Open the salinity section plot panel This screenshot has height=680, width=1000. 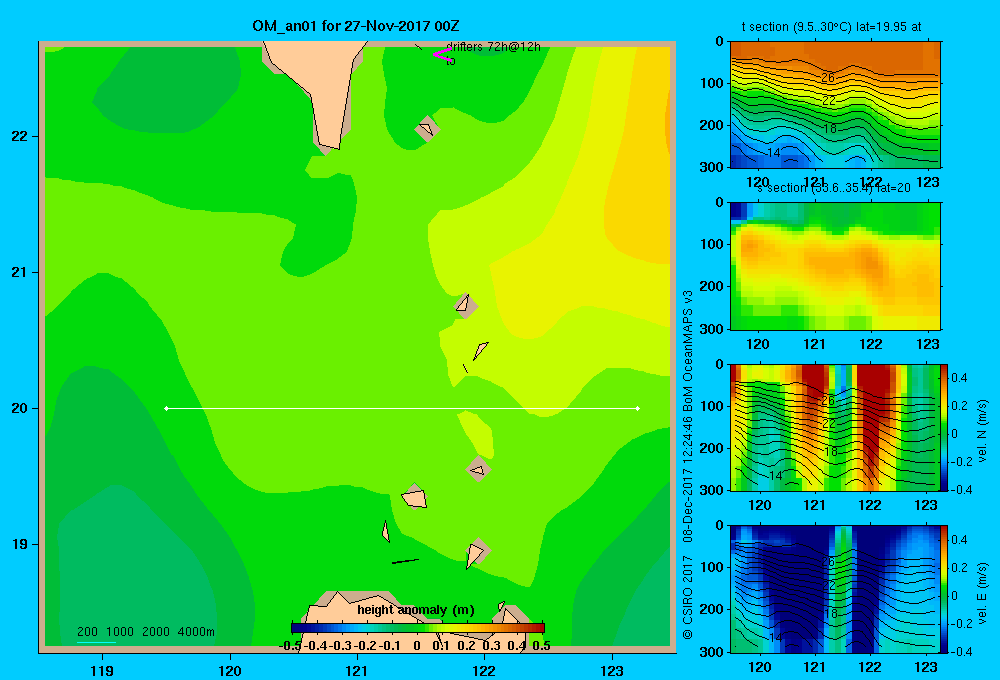click(835, 266)
